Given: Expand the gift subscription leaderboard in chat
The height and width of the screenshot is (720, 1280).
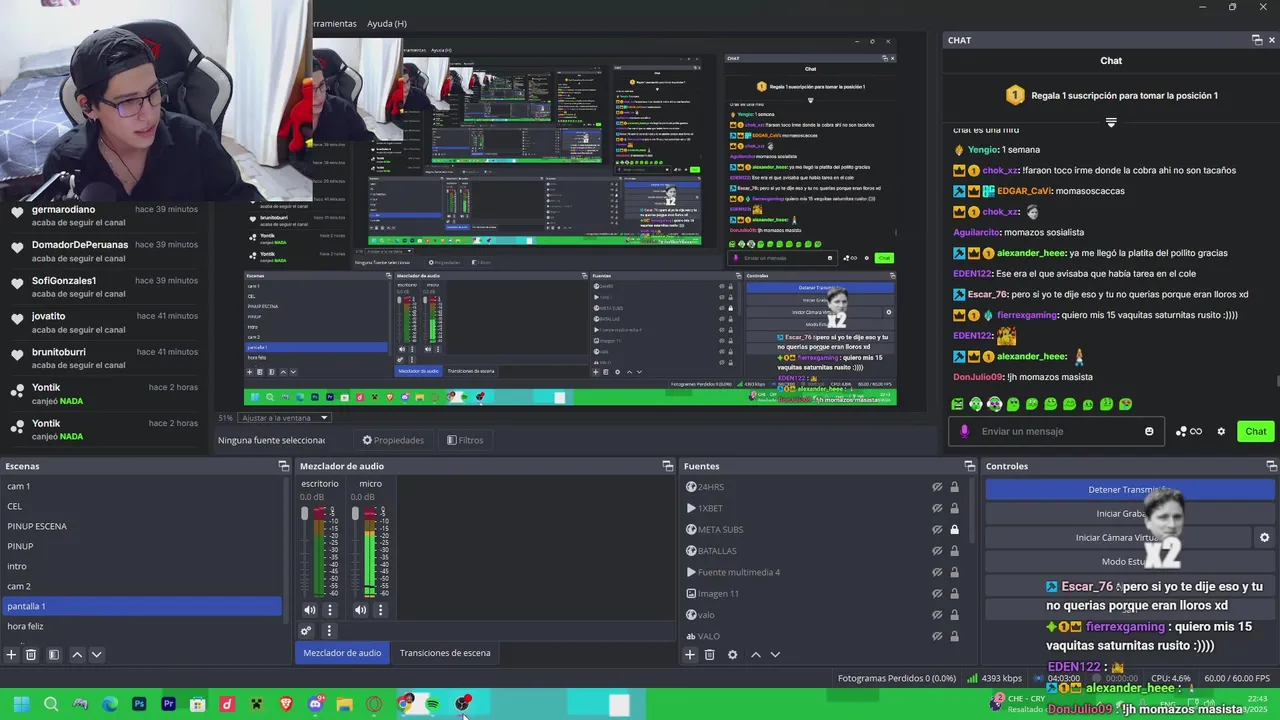Looking at the screenshot, I should [1111, 122].
